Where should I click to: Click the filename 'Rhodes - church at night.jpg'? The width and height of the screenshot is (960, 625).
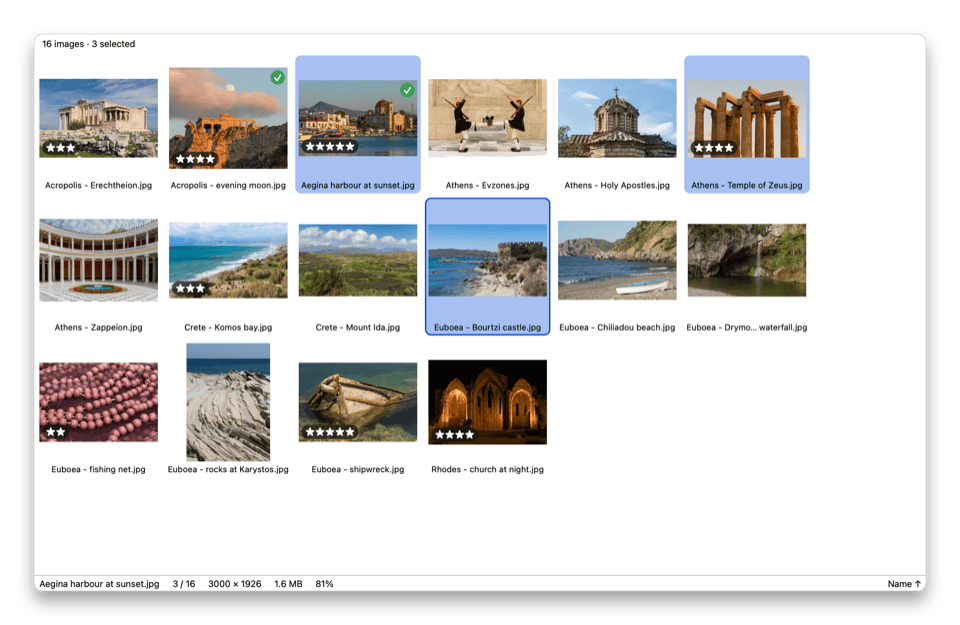pyautogui.click(x=487, y=470)
